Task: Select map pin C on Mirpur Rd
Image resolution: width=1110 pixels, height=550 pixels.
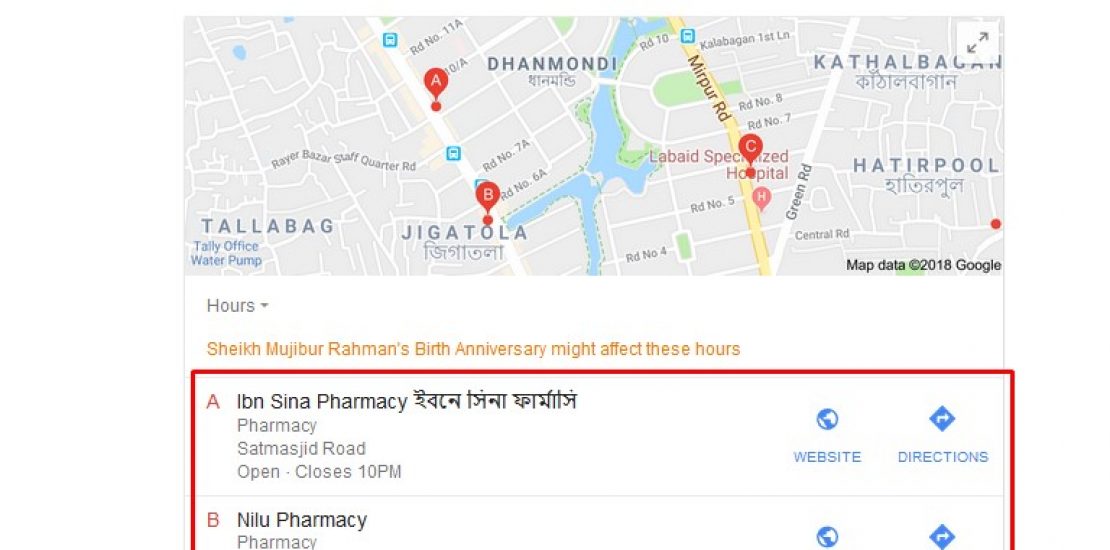Action: click(750, 149)
